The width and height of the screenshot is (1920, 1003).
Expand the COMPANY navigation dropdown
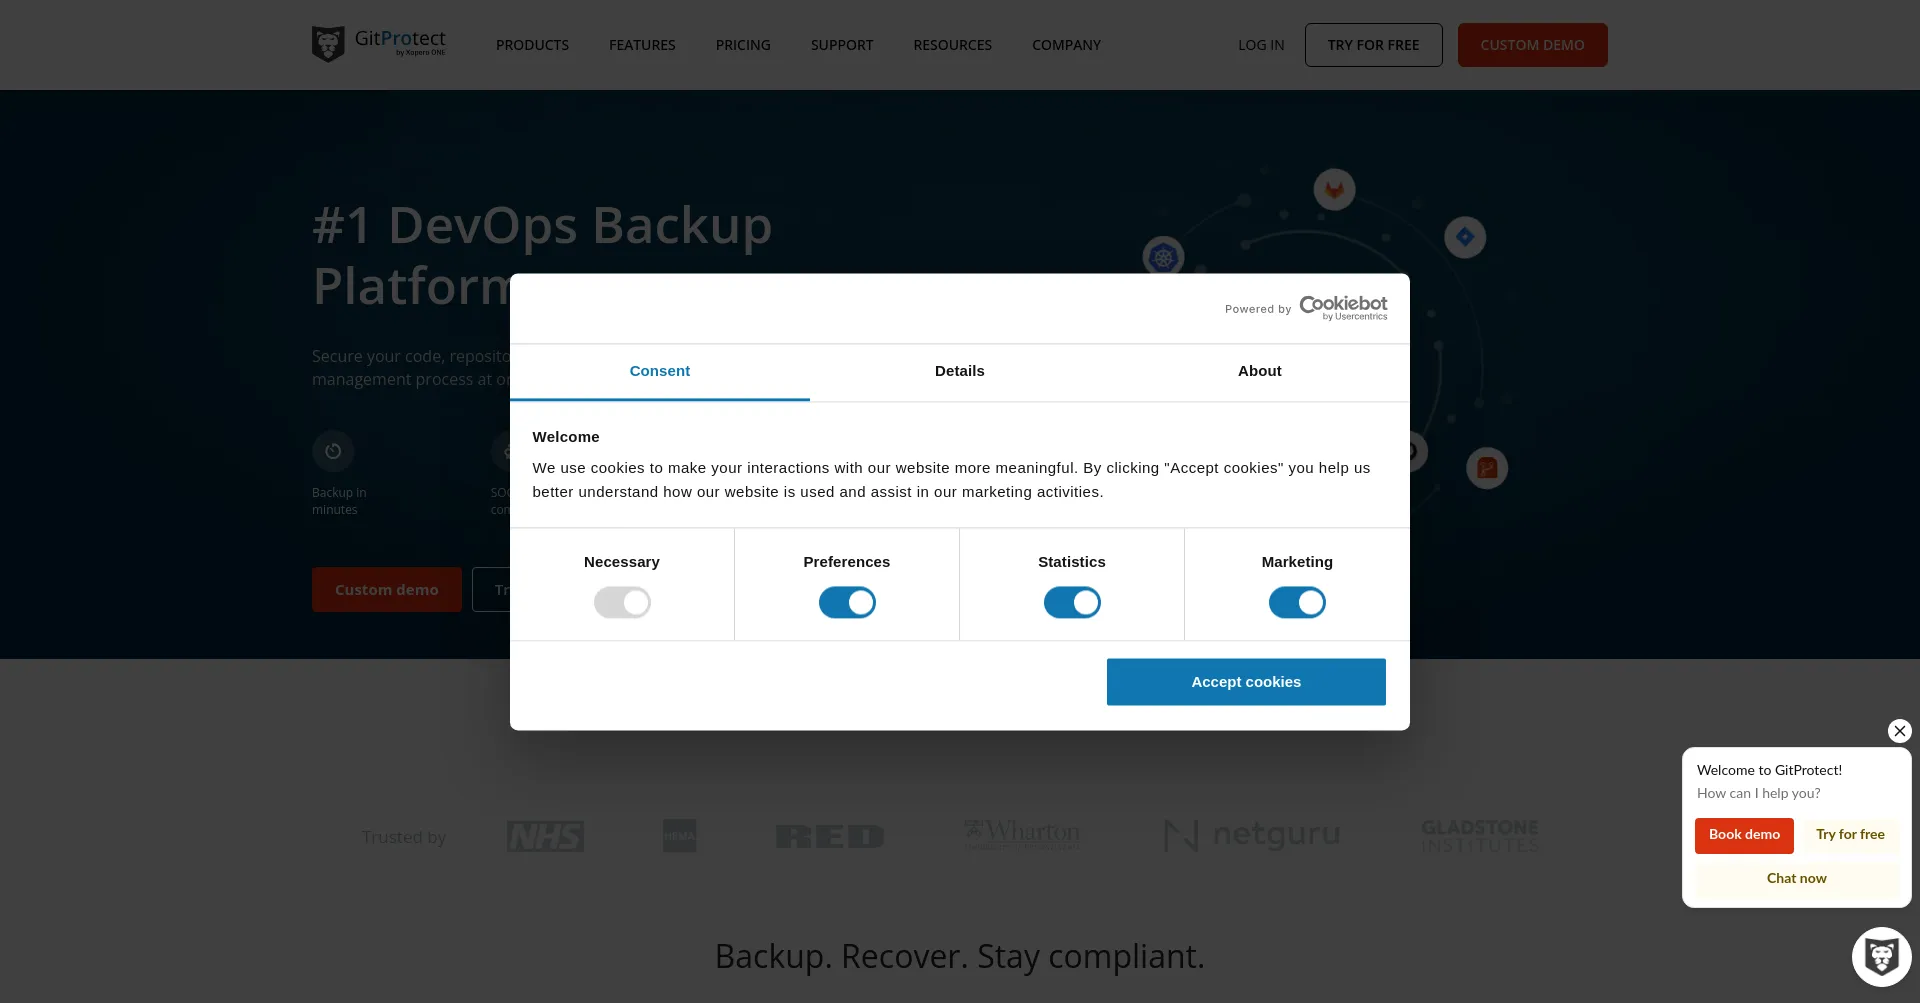pos(1066,45)
